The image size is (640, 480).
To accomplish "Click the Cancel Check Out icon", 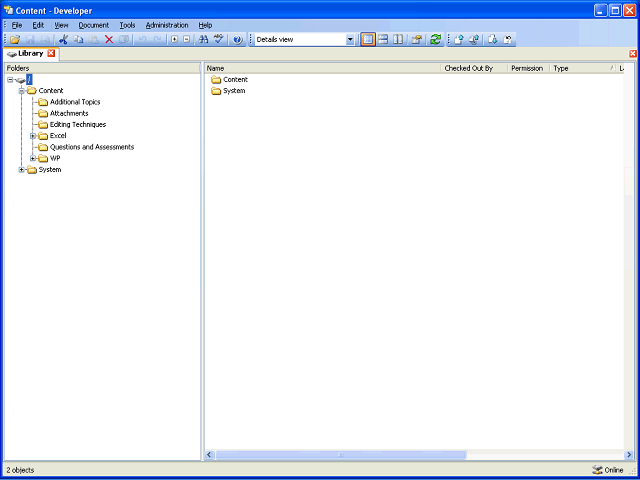I will pos(507,40).
